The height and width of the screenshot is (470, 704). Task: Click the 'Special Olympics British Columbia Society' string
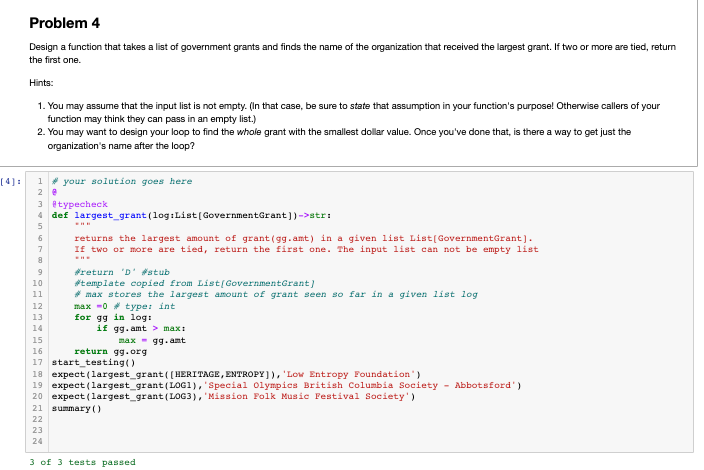pos(360,386)
